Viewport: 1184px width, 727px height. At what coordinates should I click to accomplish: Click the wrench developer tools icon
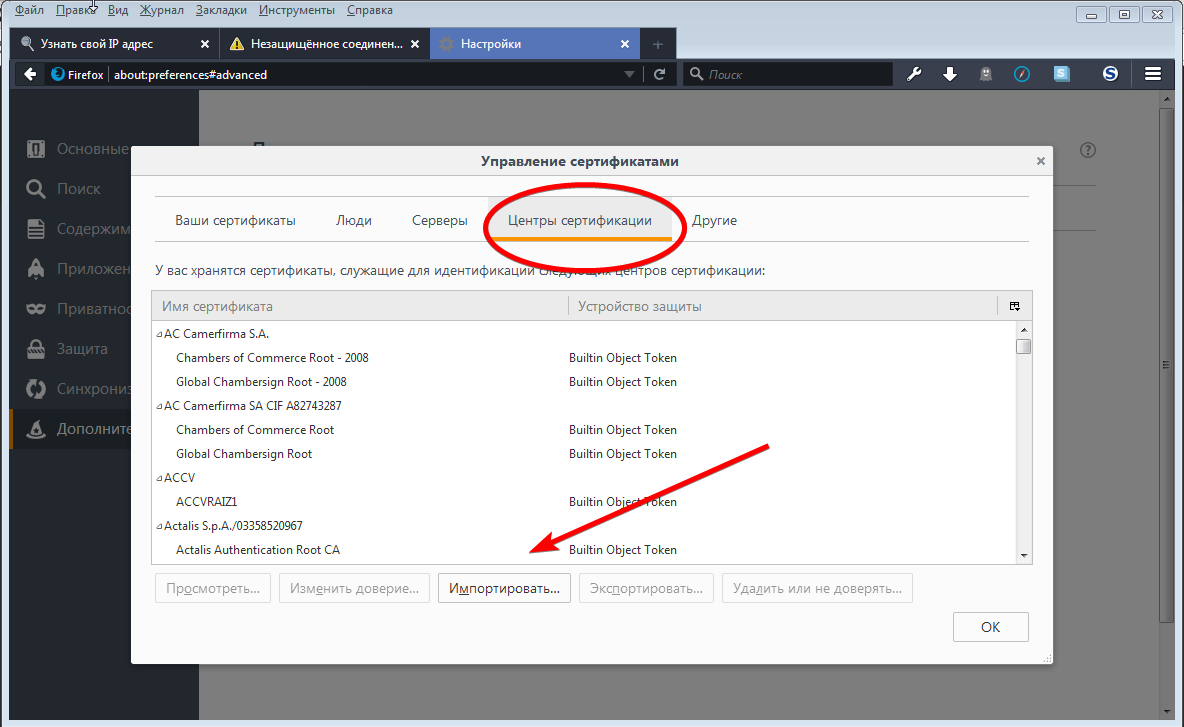pos(913,74)
